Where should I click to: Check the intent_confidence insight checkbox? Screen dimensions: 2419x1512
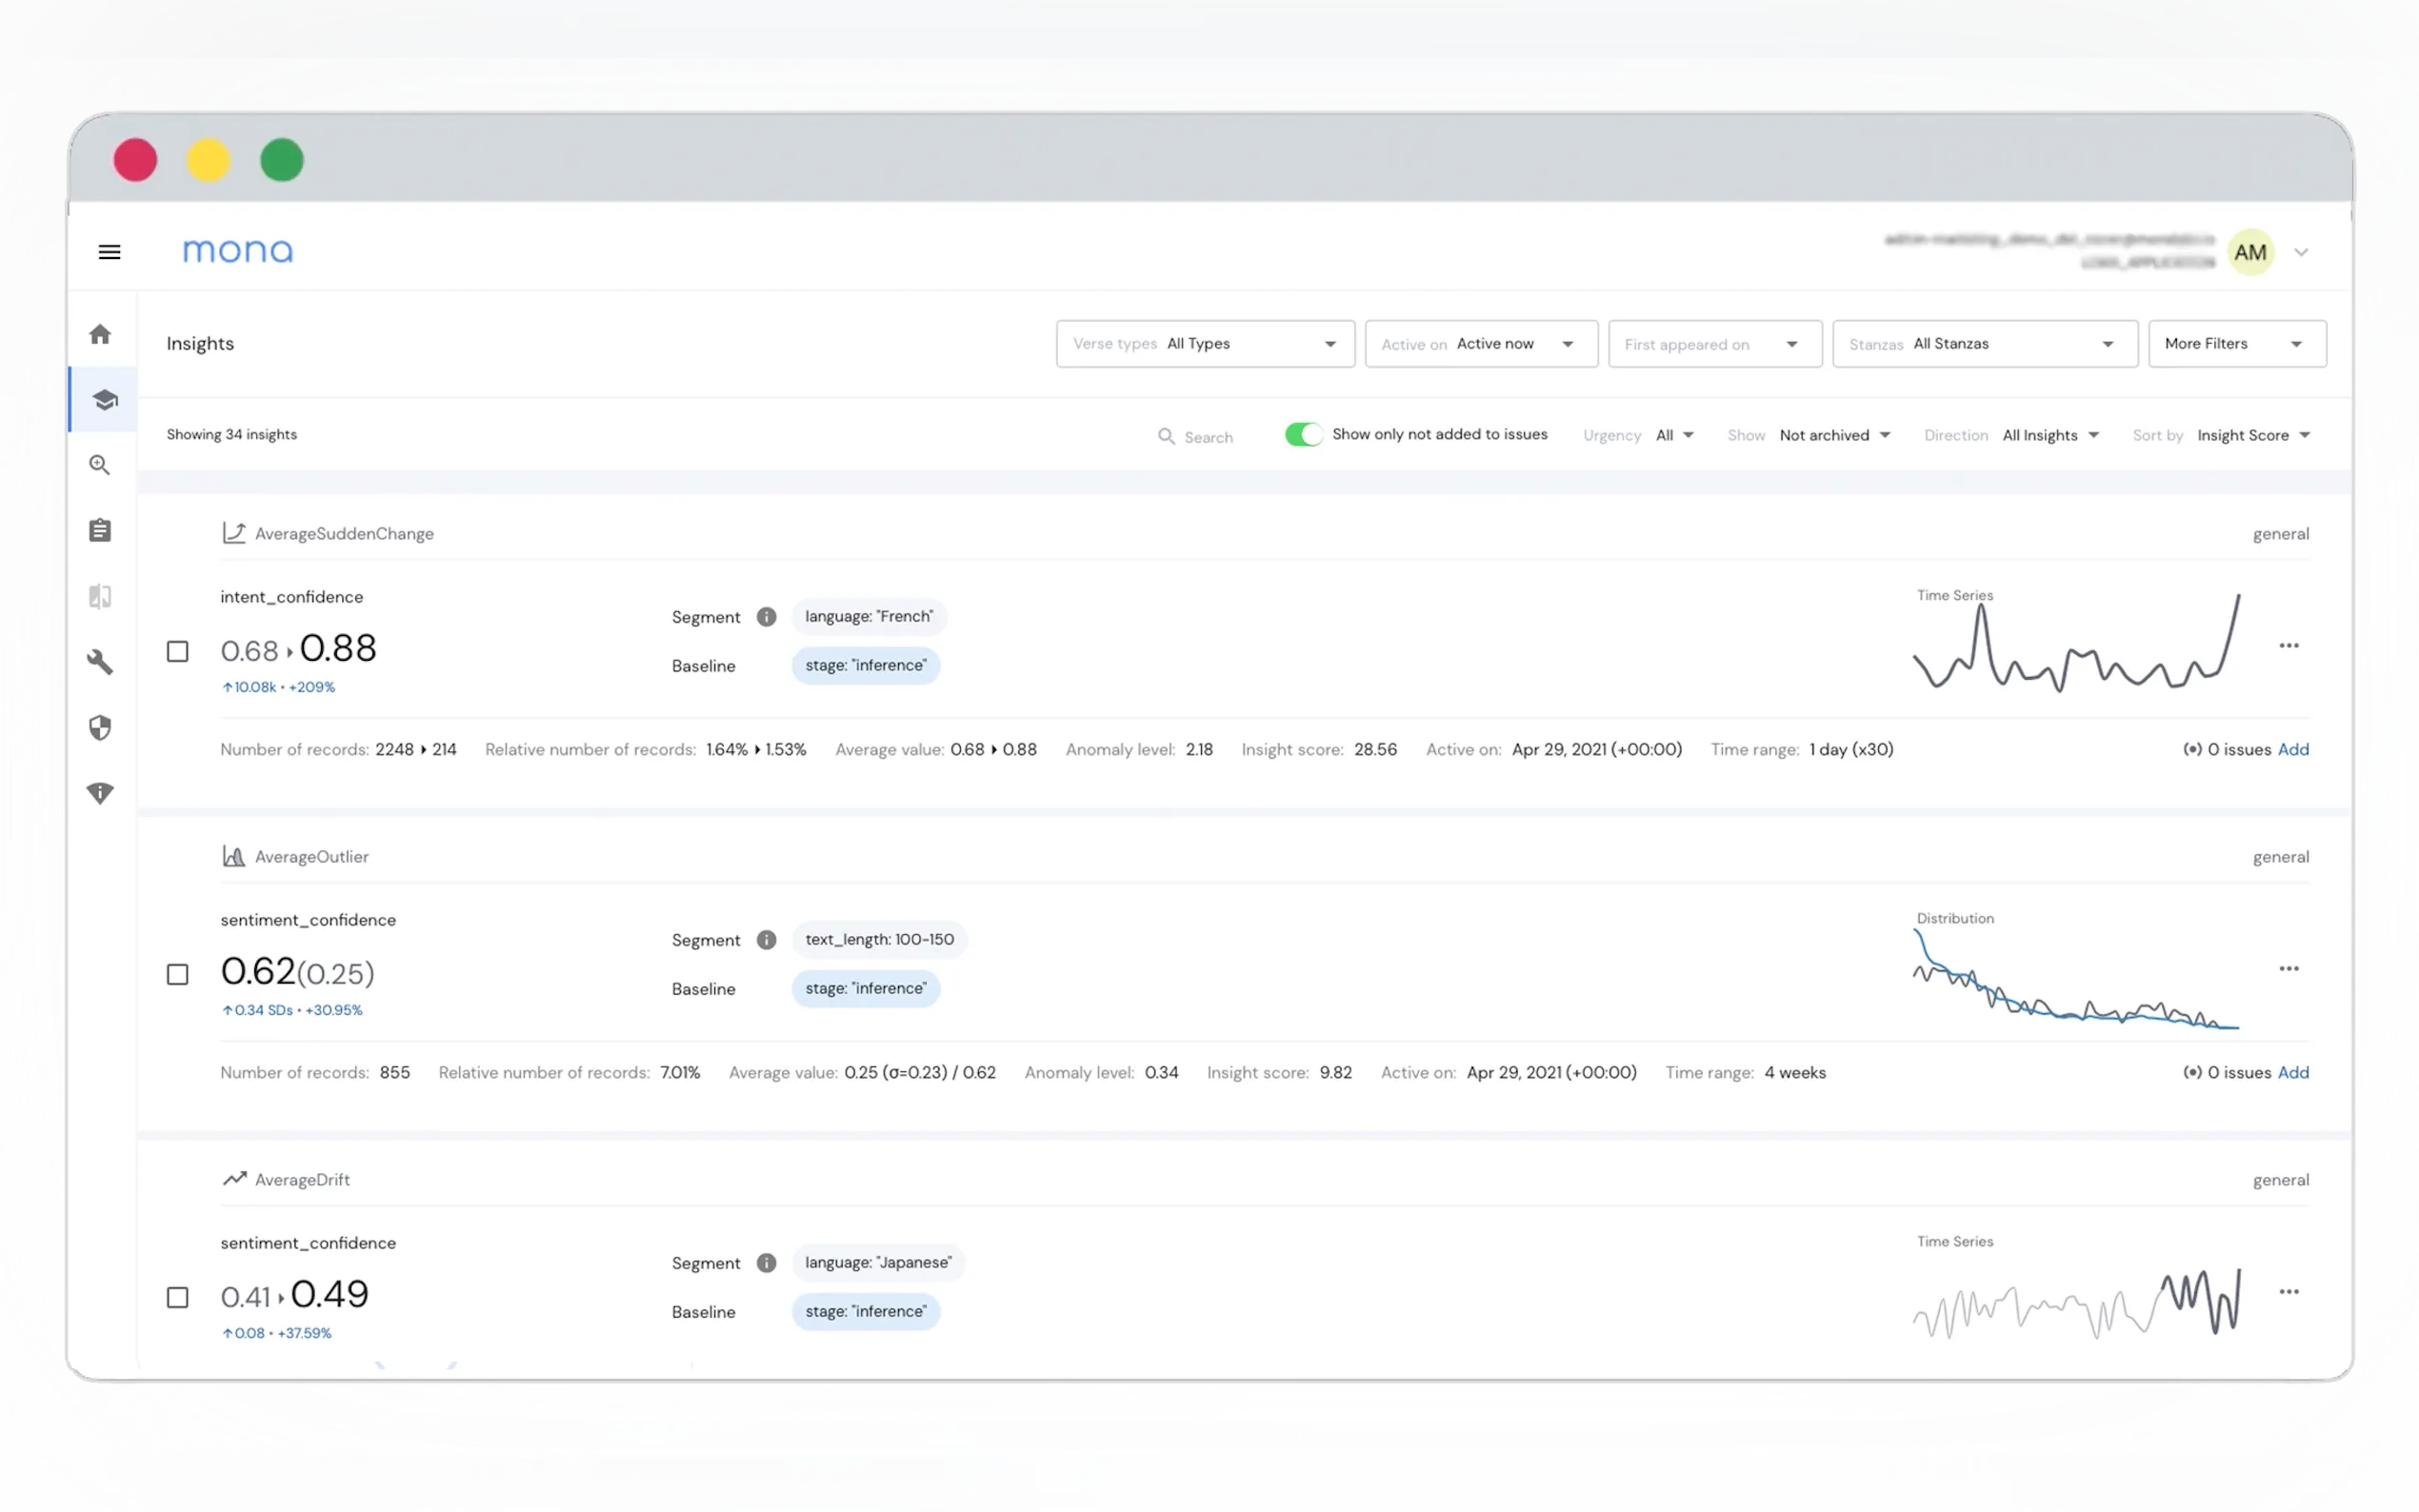click(178, 652)
